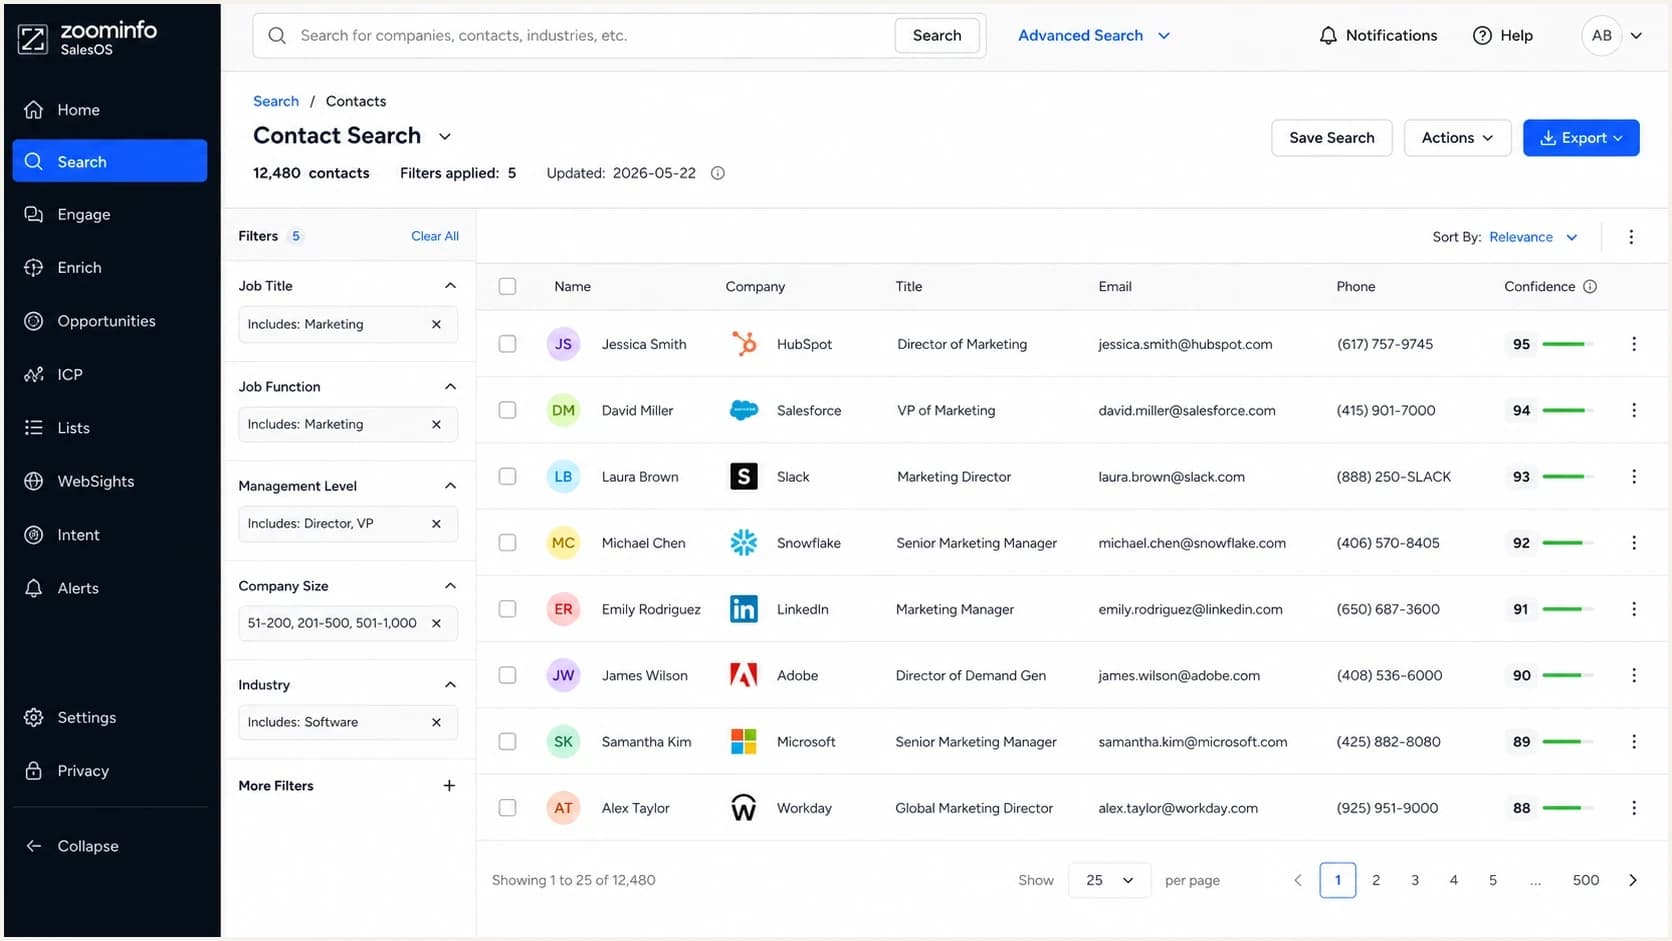The width and height of the screenshot is (1672, 941).
Task: Toggle the select-all checkbox in table header
Action: [x=508, y=287]
